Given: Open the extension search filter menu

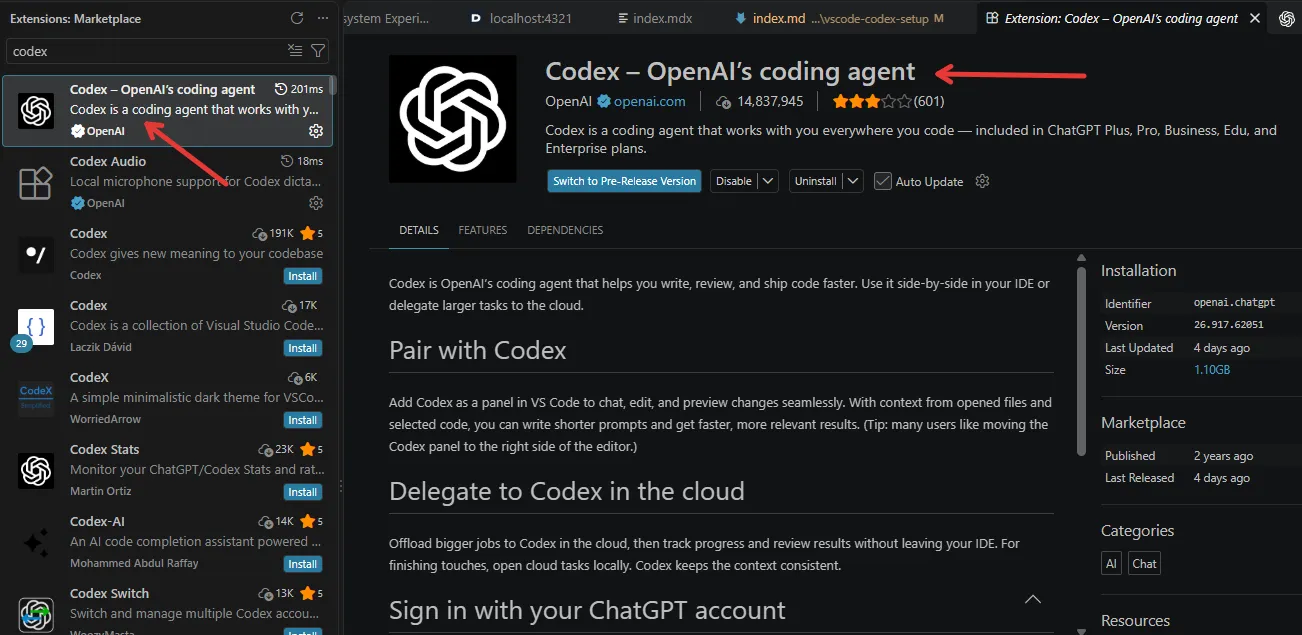Looking at the screenshot, I should (x=318, y=50).
